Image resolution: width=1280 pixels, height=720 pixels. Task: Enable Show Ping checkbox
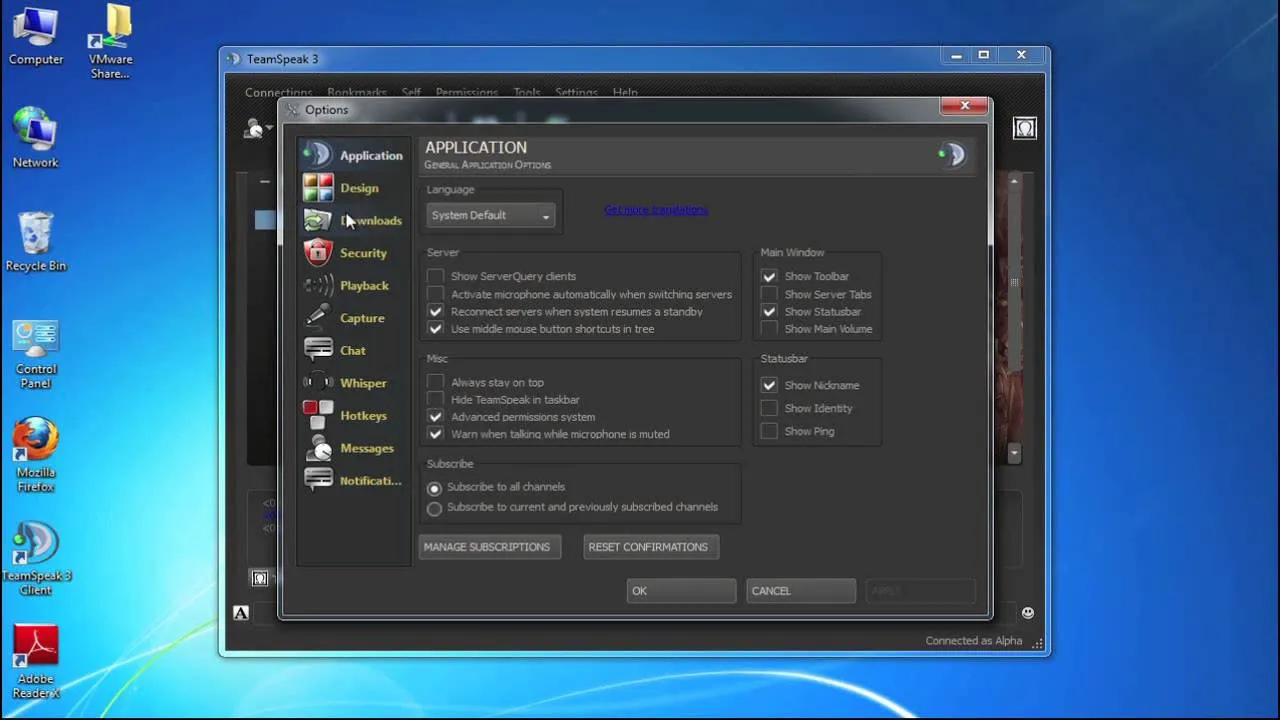(769, 431)
